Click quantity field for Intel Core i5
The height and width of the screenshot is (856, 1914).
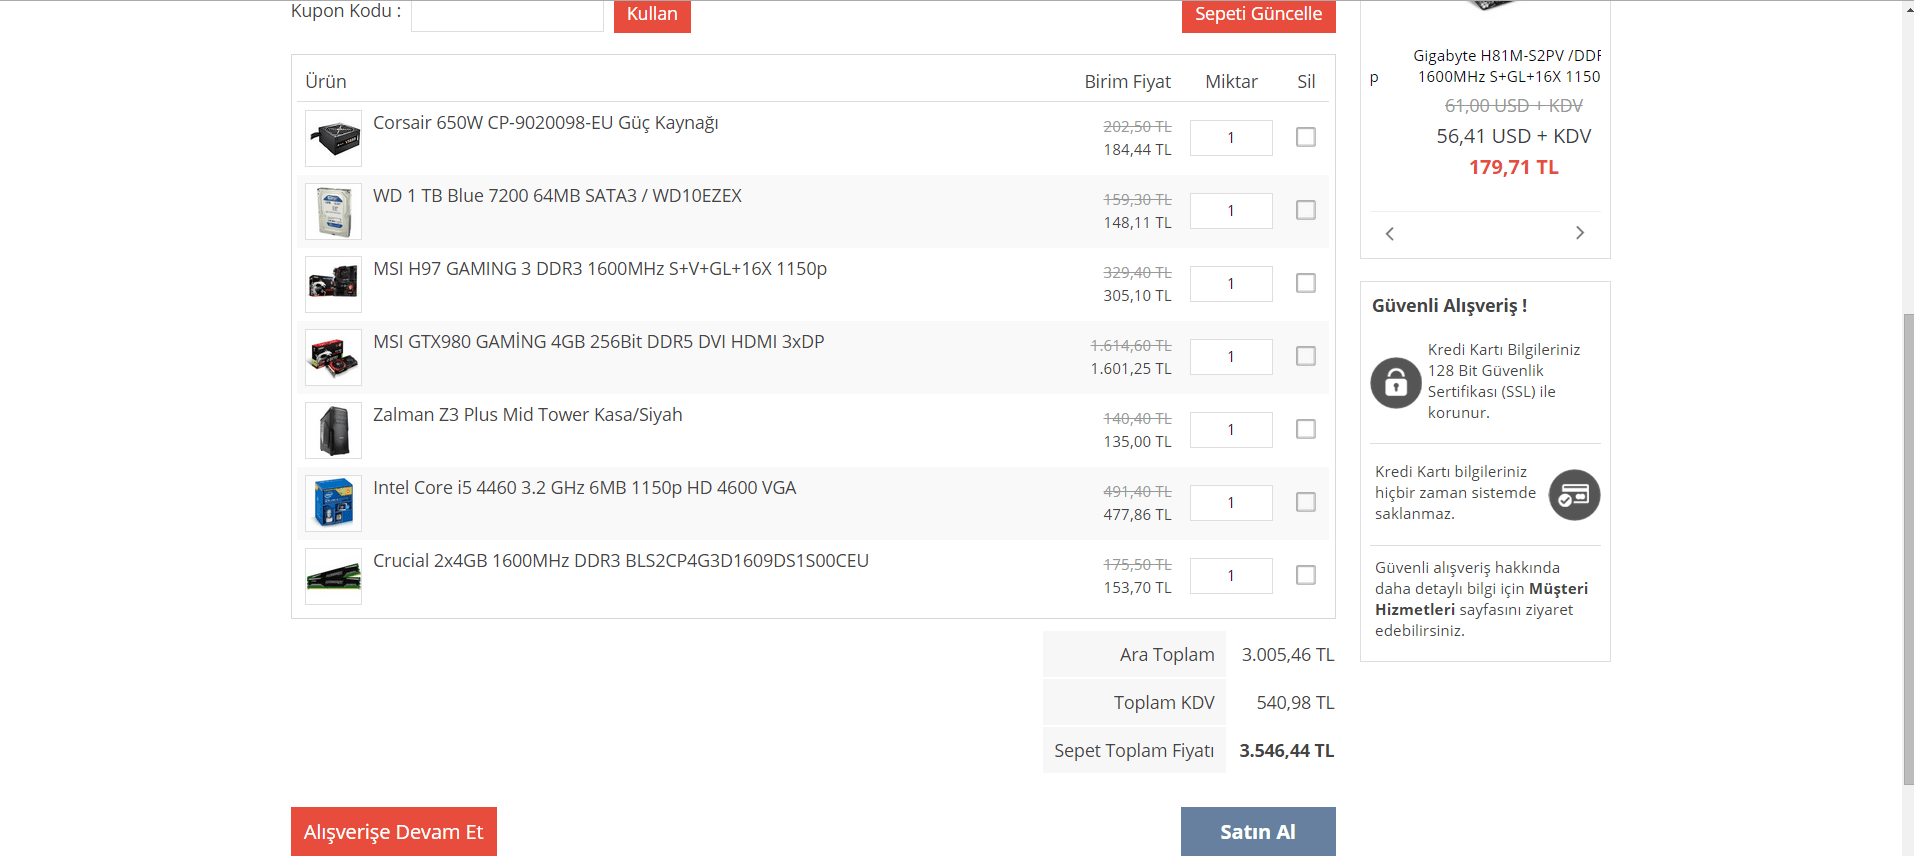click(x=1231, y=503)
